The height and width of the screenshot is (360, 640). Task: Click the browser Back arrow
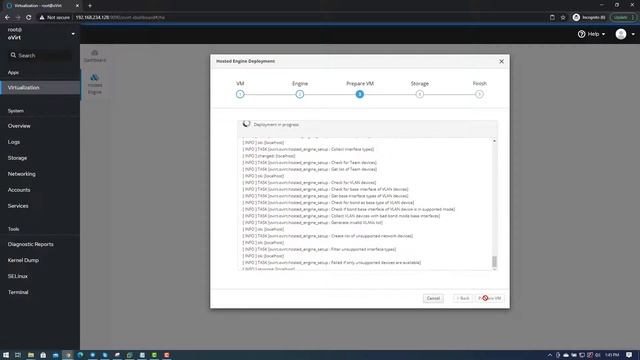(x=7, y=18)
